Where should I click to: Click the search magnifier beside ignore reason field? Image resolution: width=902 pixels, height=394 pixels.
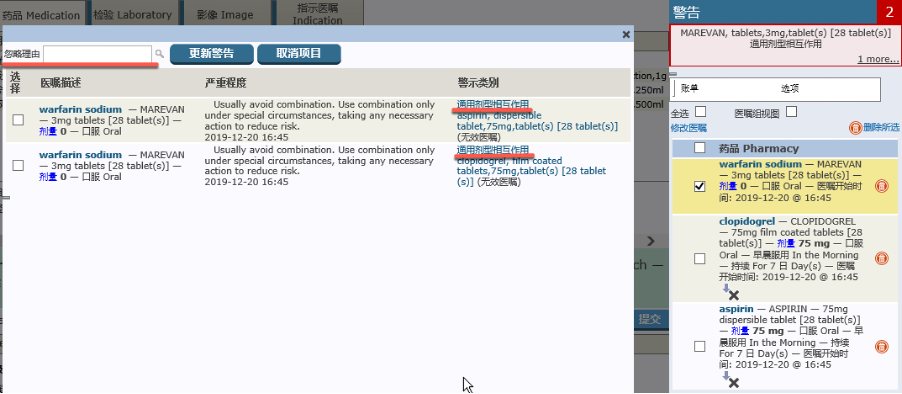tap(159, 54)
